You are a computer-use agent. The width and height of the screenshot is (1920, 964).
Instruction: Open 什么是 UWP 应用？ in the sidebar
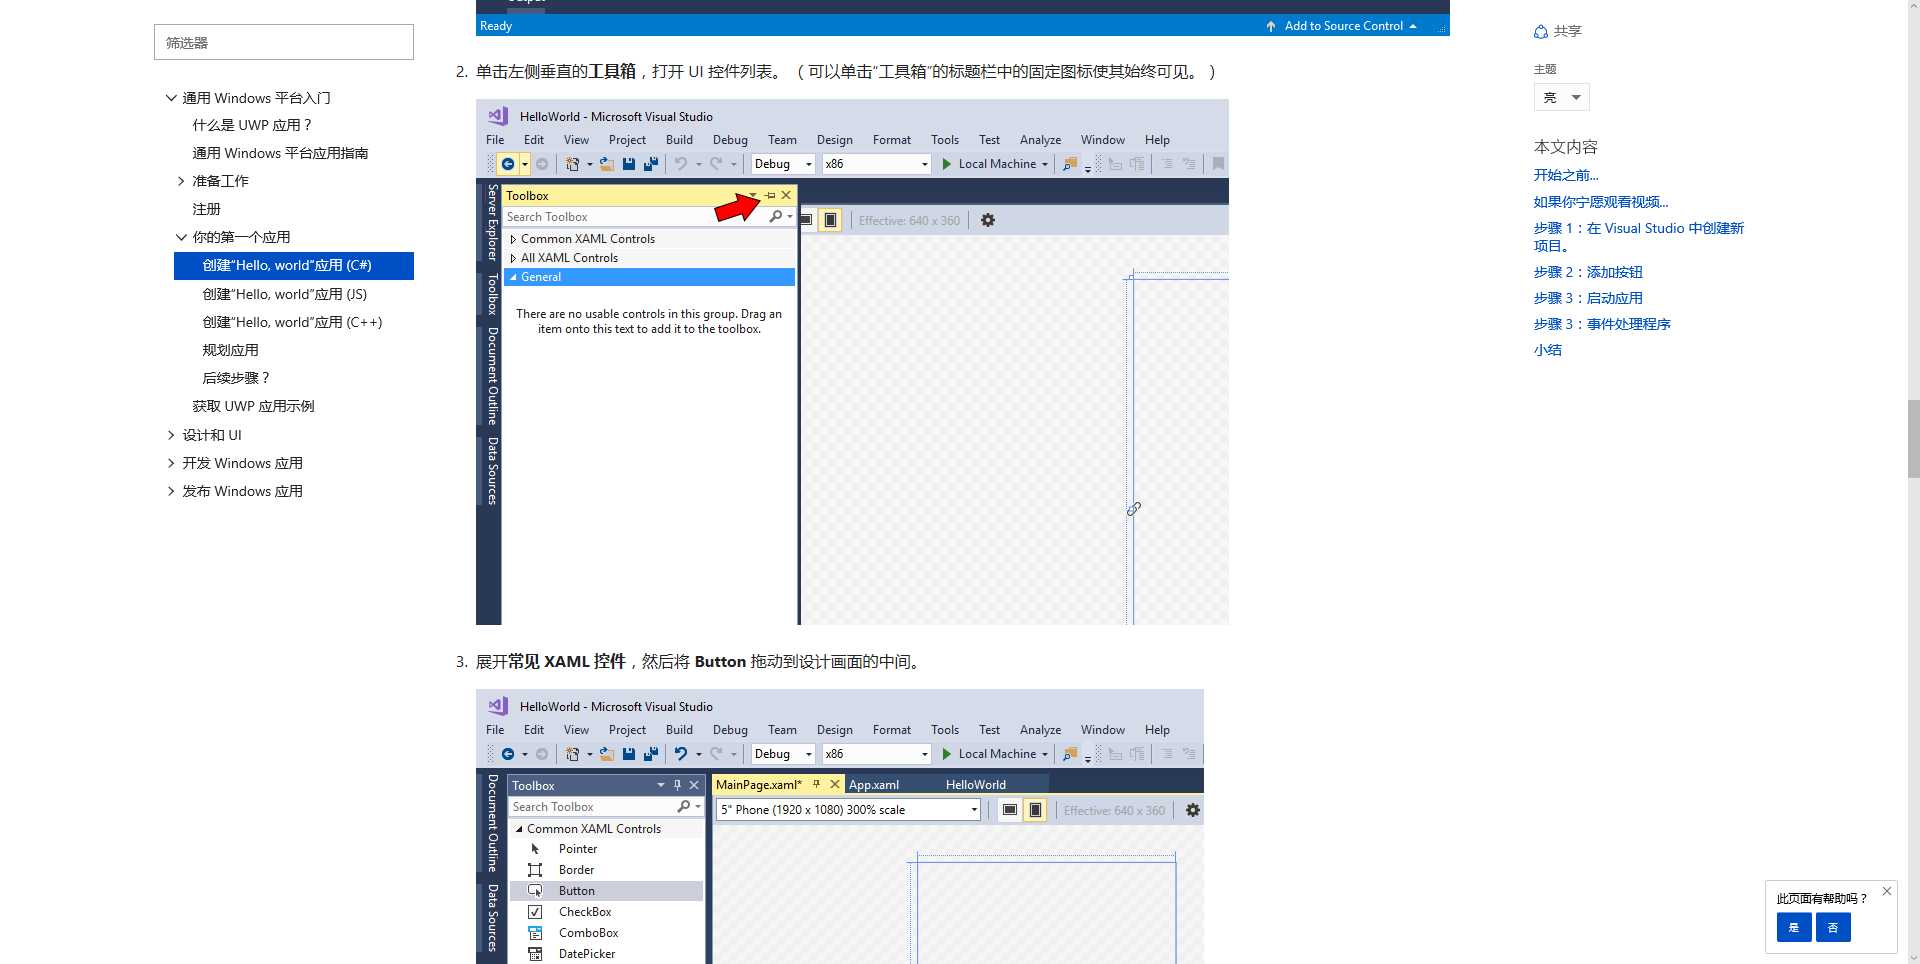(x=252, y=125)
